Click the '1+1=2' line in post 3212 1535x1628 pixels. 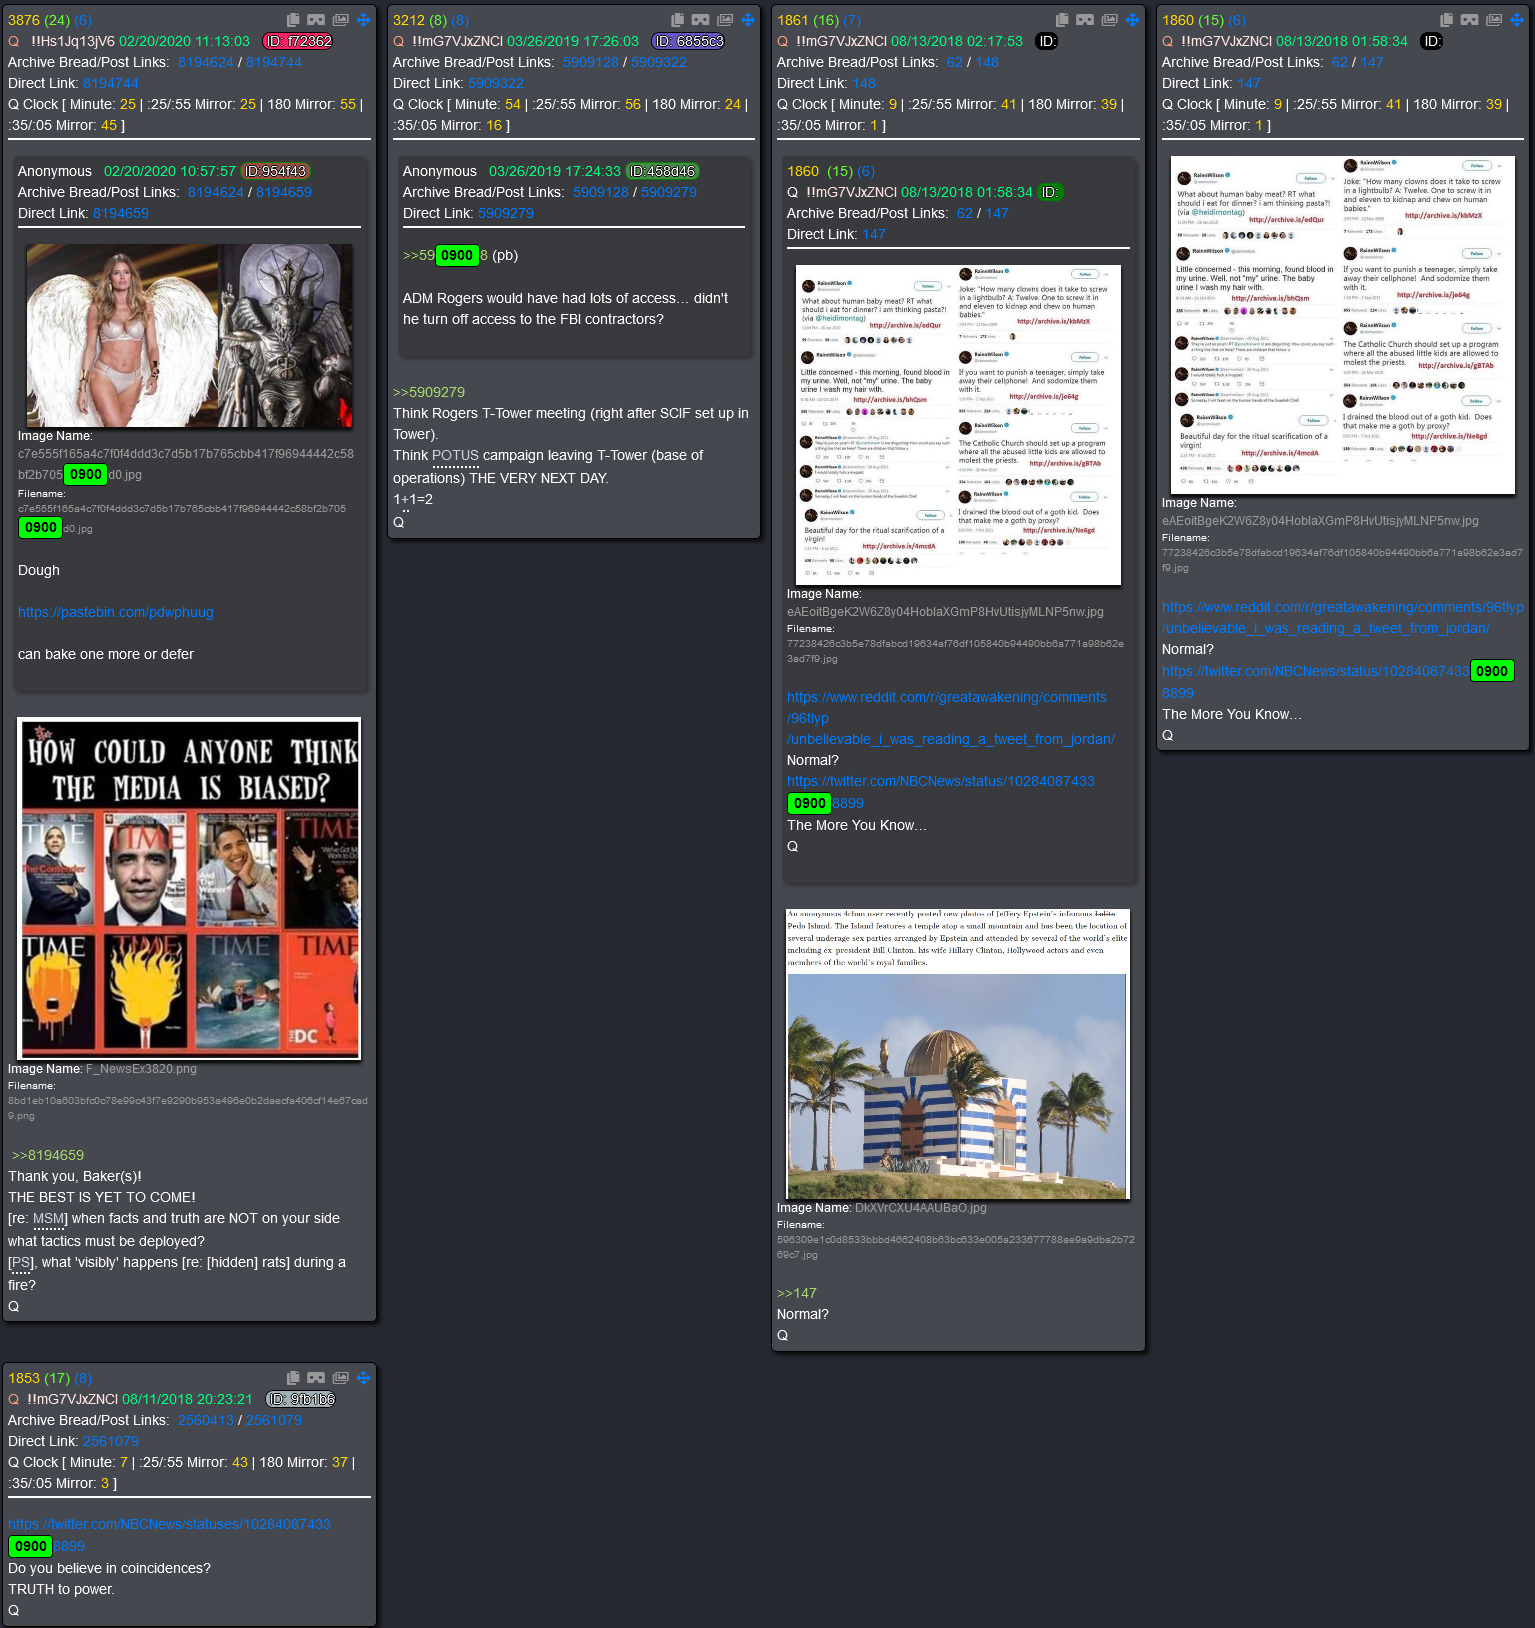coord(413,499)
